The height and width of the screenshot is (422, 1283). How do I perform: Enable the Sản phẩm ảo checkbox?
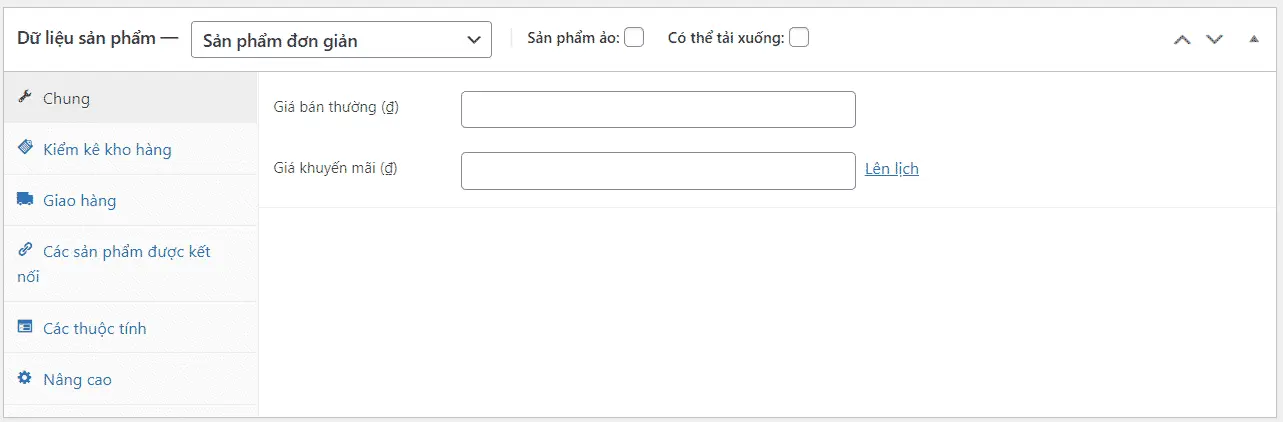coord(634,38)
